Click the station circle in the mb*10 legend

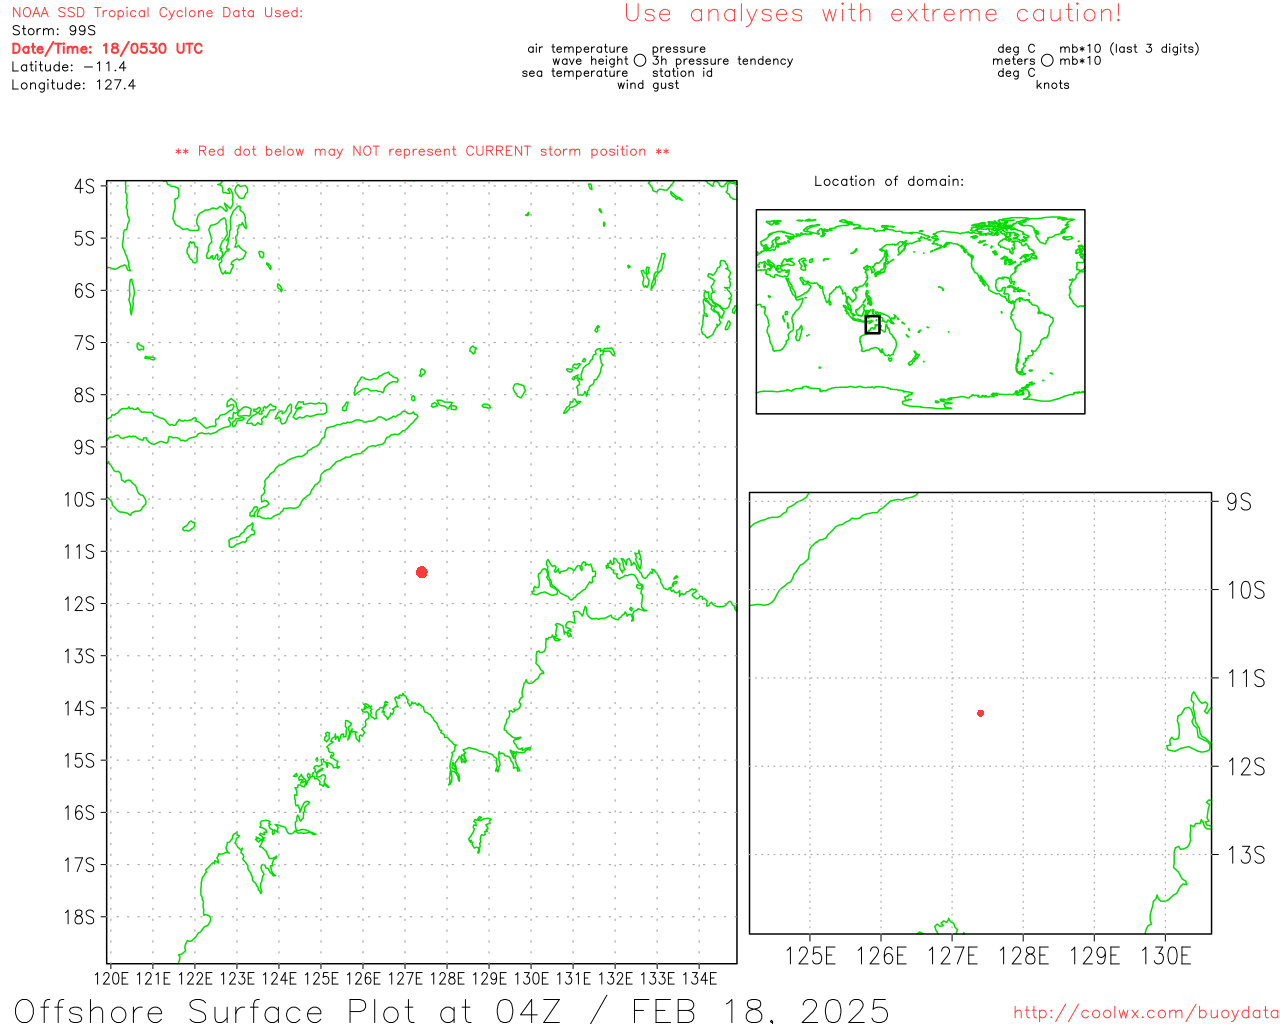point(1047,60)
